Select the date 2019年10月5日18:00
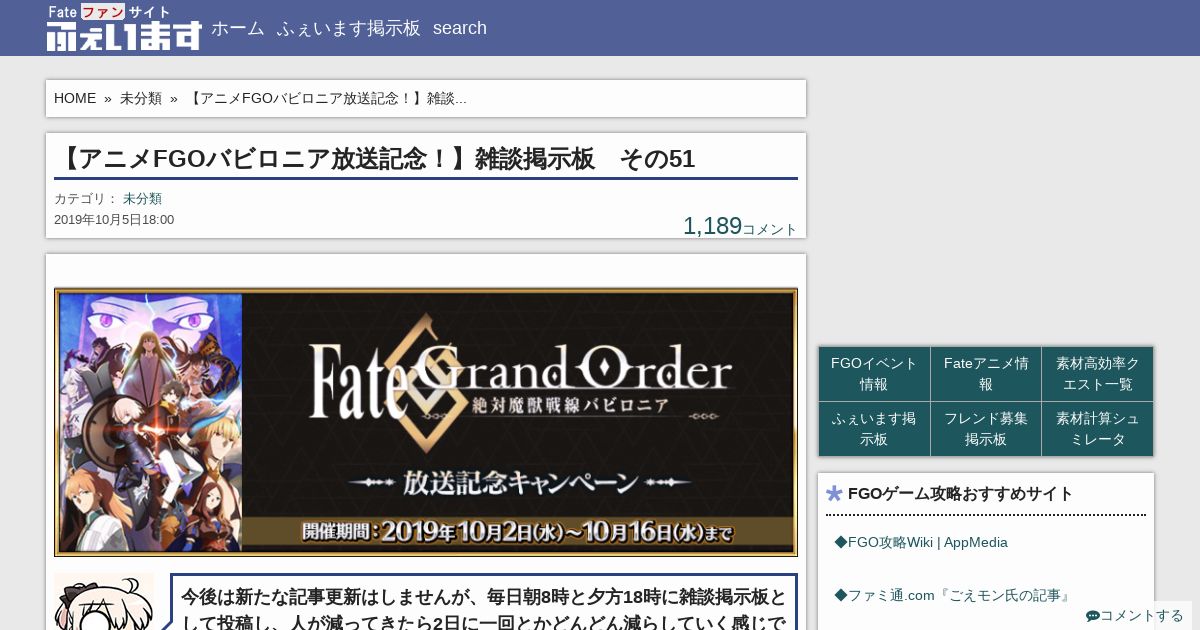This screenshot has width=1200, height=630. click(x=114, y=220)
